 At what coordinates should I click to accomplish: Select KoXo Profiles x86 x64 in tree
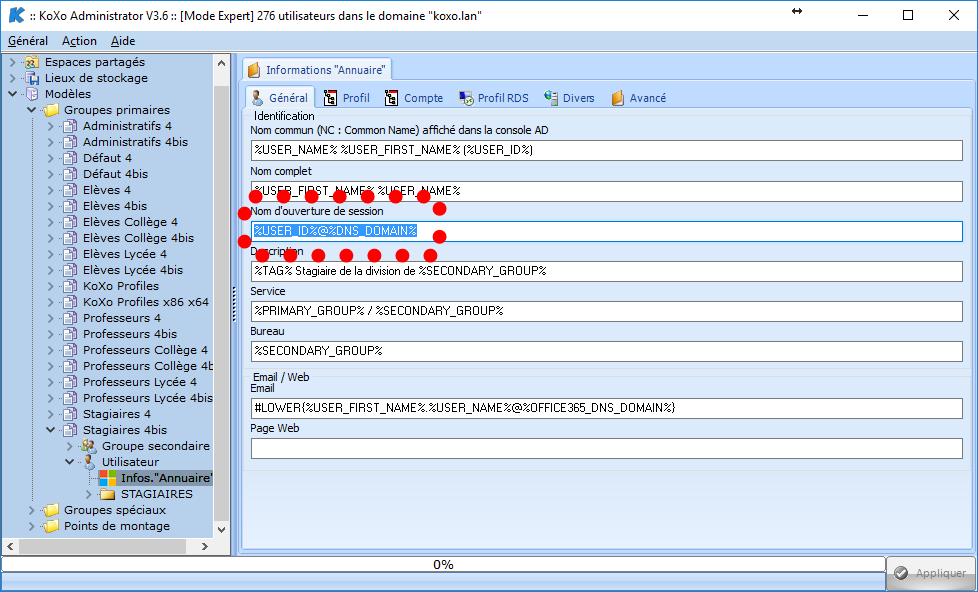pyautogui.click(x=146, y=303)
